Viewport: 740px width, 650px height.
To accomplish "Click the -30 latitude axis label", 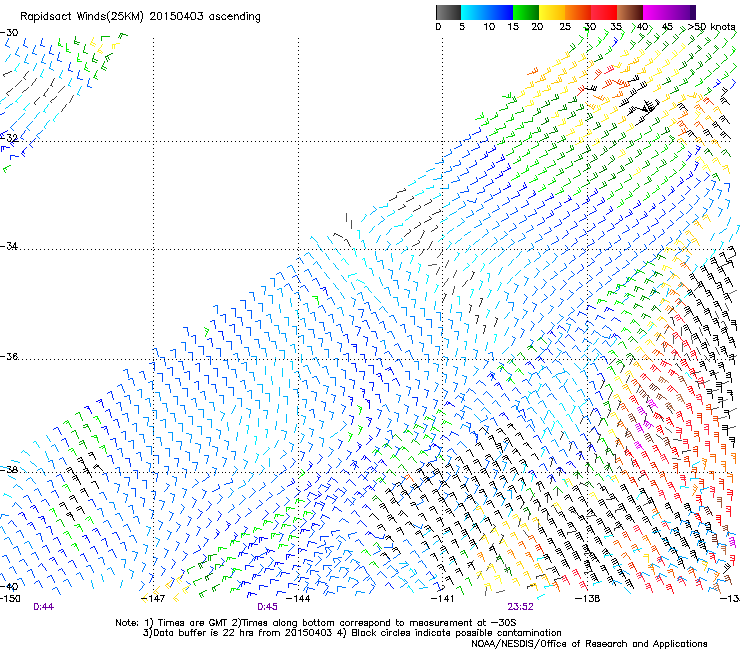I will tap(9, 33).
